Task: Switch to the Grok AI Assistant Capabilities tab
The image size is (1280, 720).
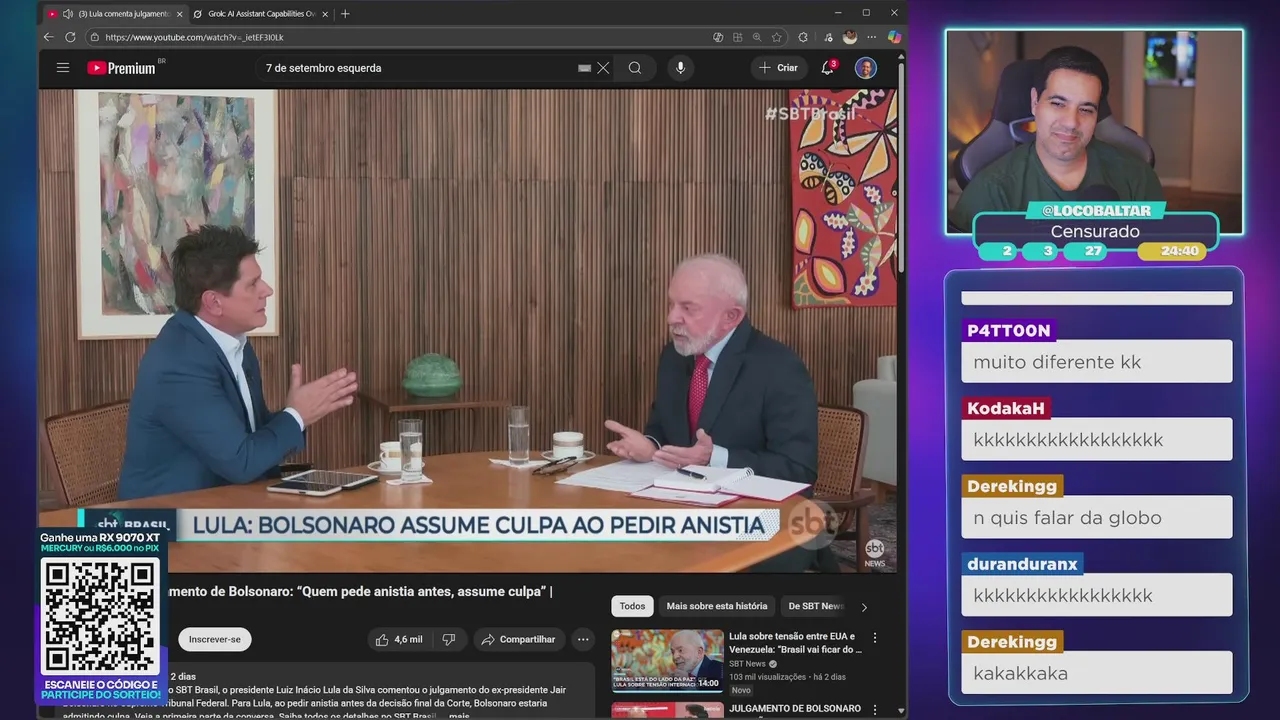Action: pos(262,14)
